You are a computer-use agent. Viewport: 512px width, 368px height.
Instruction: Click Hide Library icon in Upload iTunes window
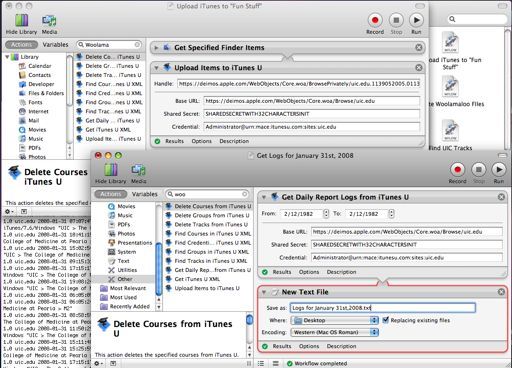click(x=22, y=21)
